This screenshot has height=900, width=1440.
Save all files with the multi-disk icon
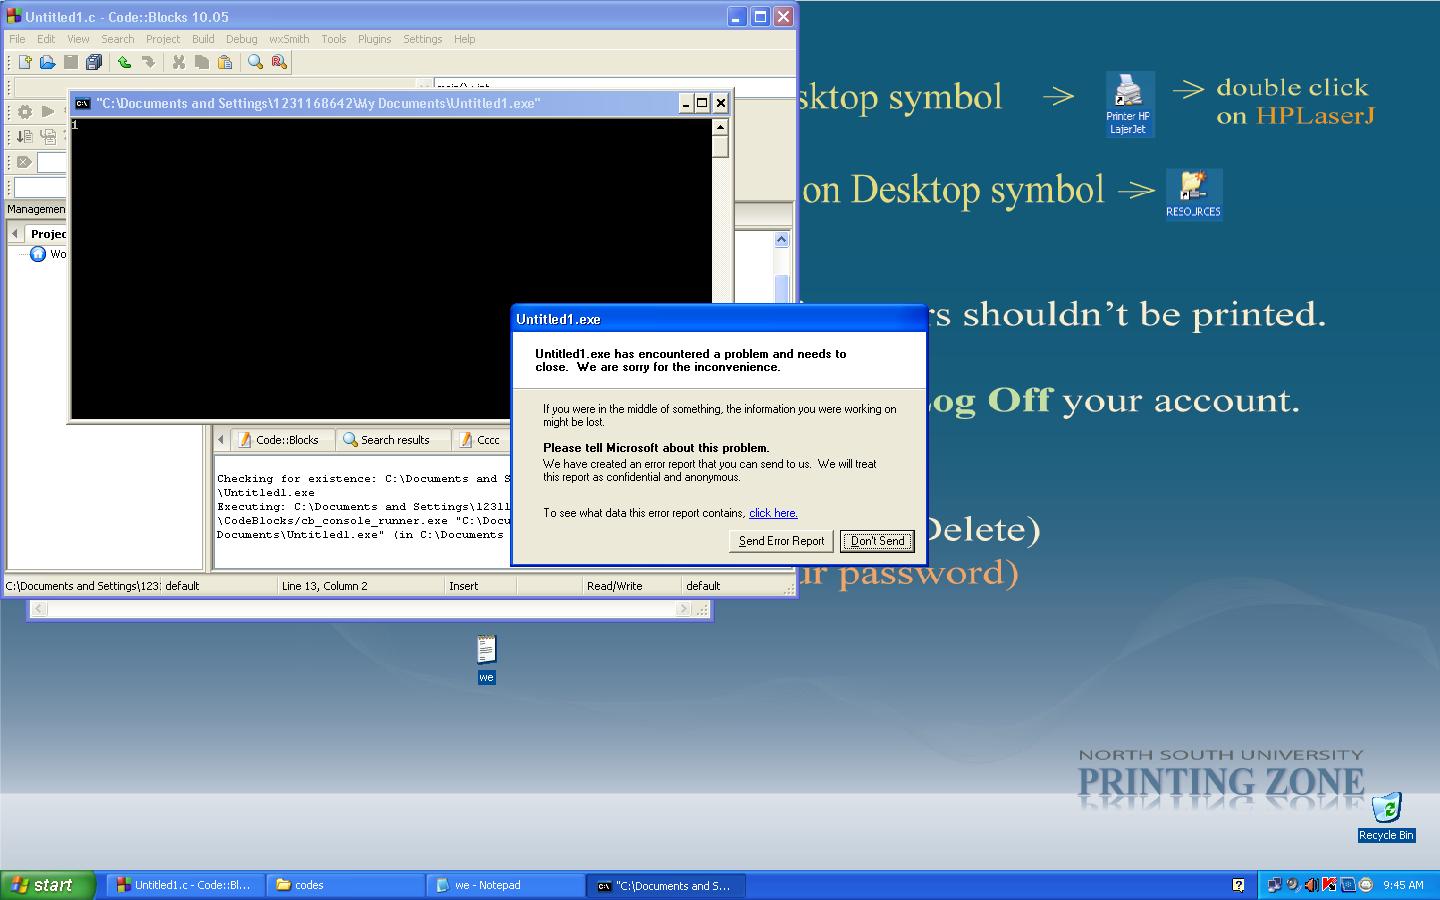93,62
